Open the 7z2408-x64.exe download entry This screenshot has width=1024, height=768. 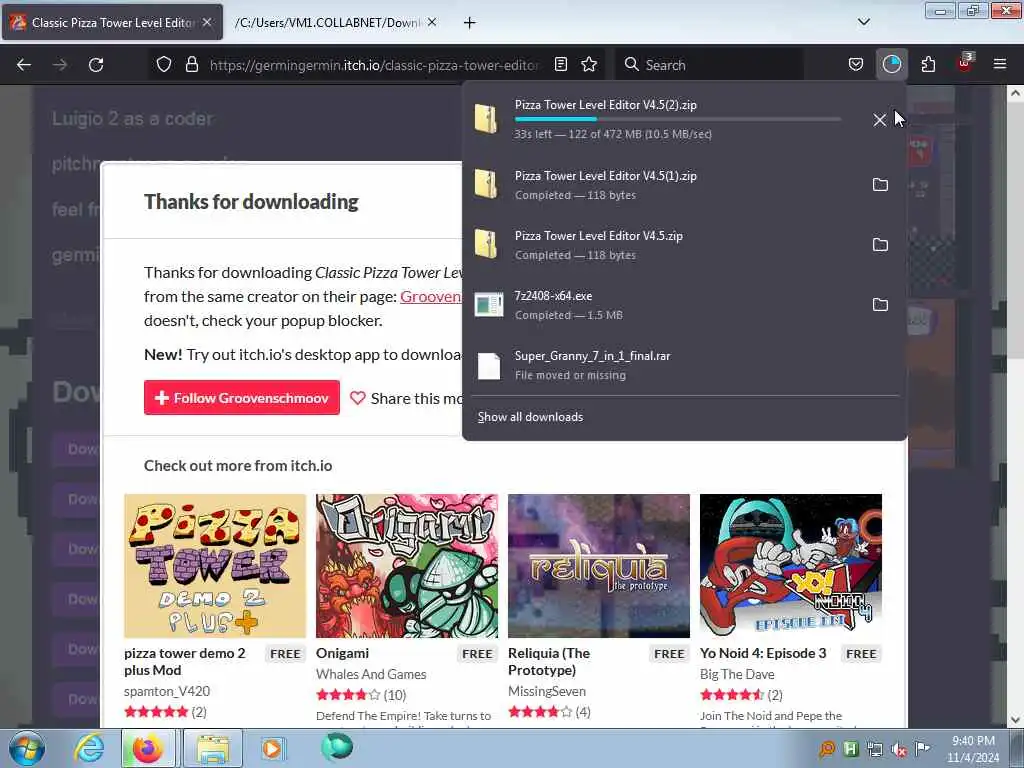tap(663, 305)
